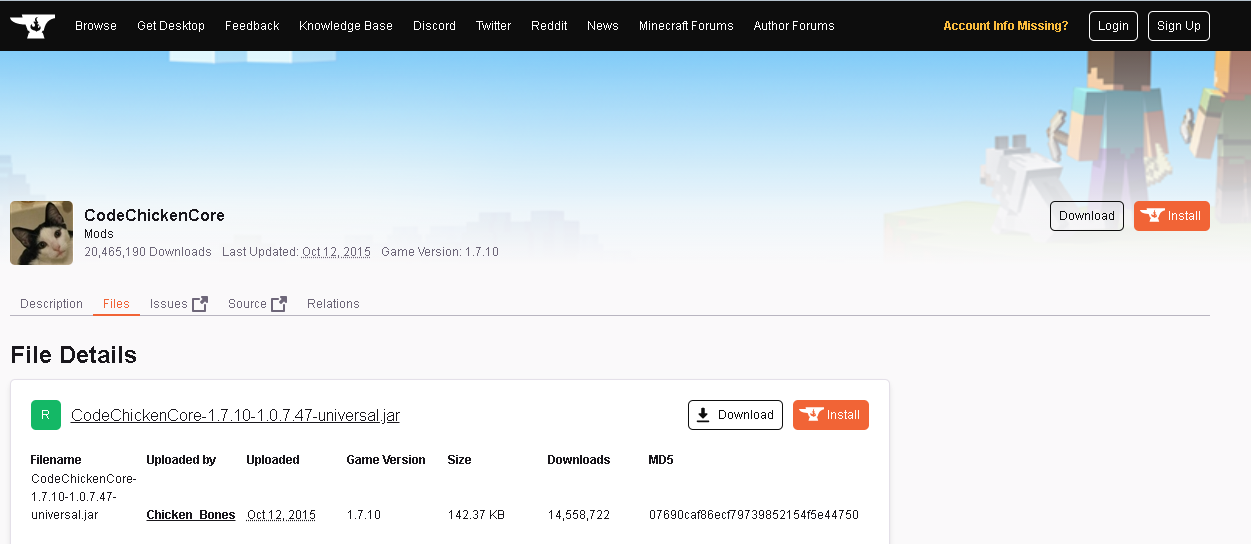The image size is (1251, 544).
Task: Click the Login button
Action: tap(1113, 26)
